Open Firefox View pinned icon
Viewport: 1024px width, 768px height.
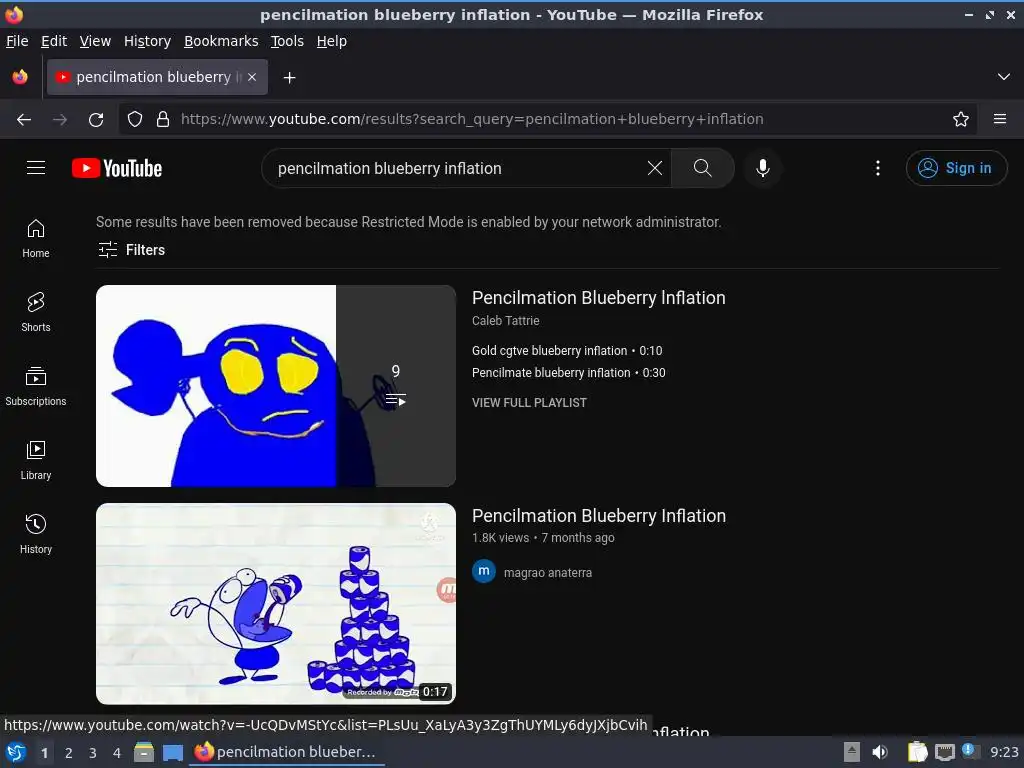click(x=20, y=77)
